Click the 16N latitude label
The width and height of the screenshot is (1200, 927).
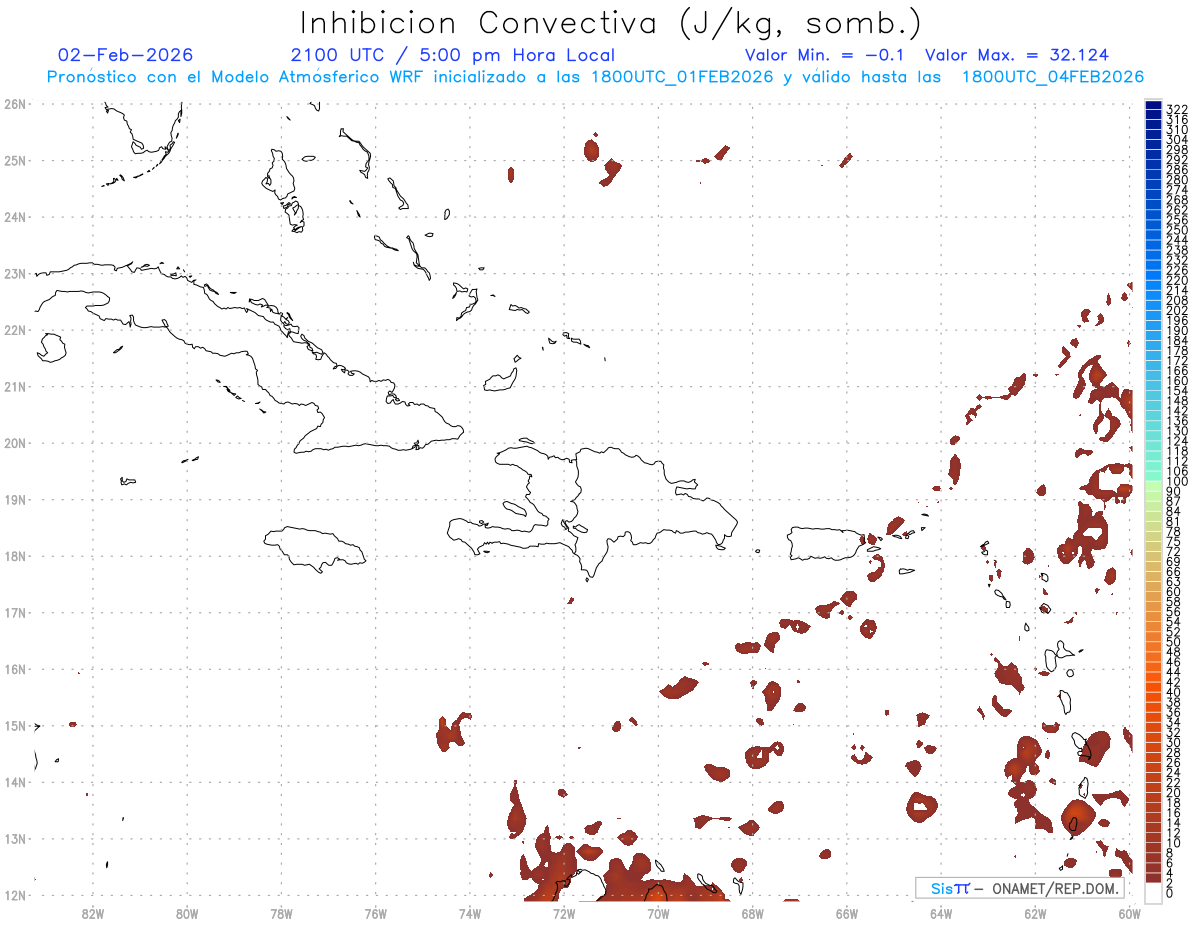click(x=15, y=669)
